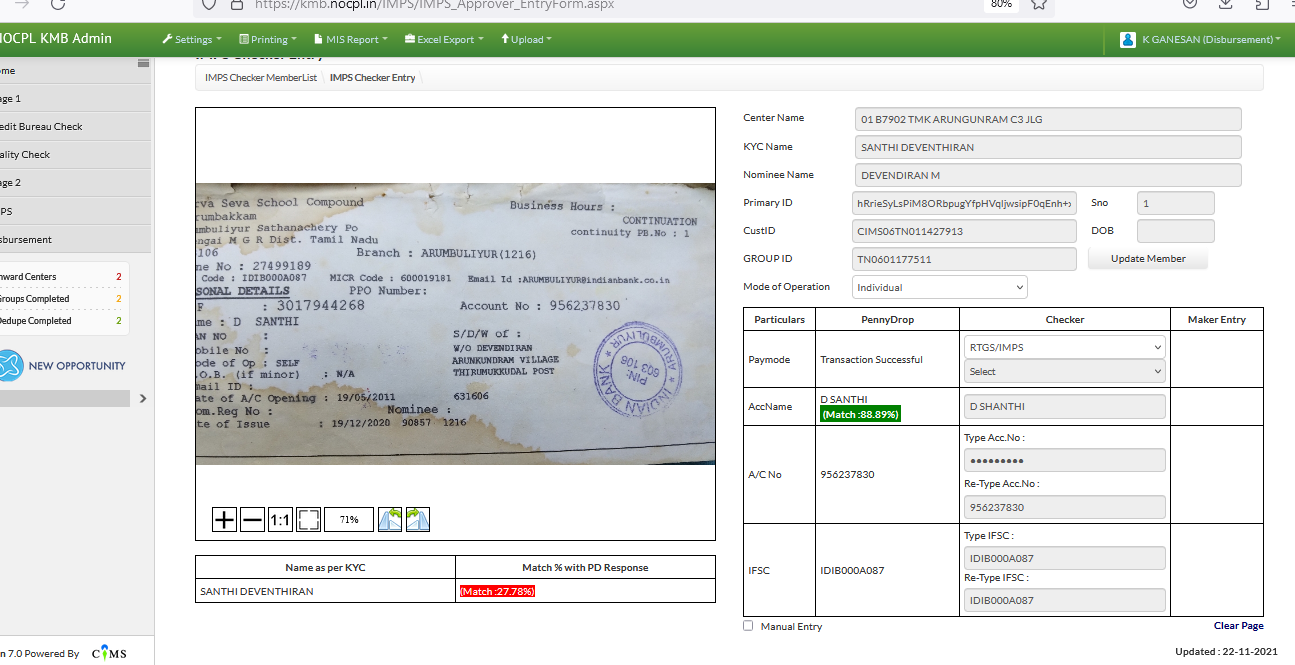
Task: Click the Match 27.78% badge
Action: [x=497, y=592]
